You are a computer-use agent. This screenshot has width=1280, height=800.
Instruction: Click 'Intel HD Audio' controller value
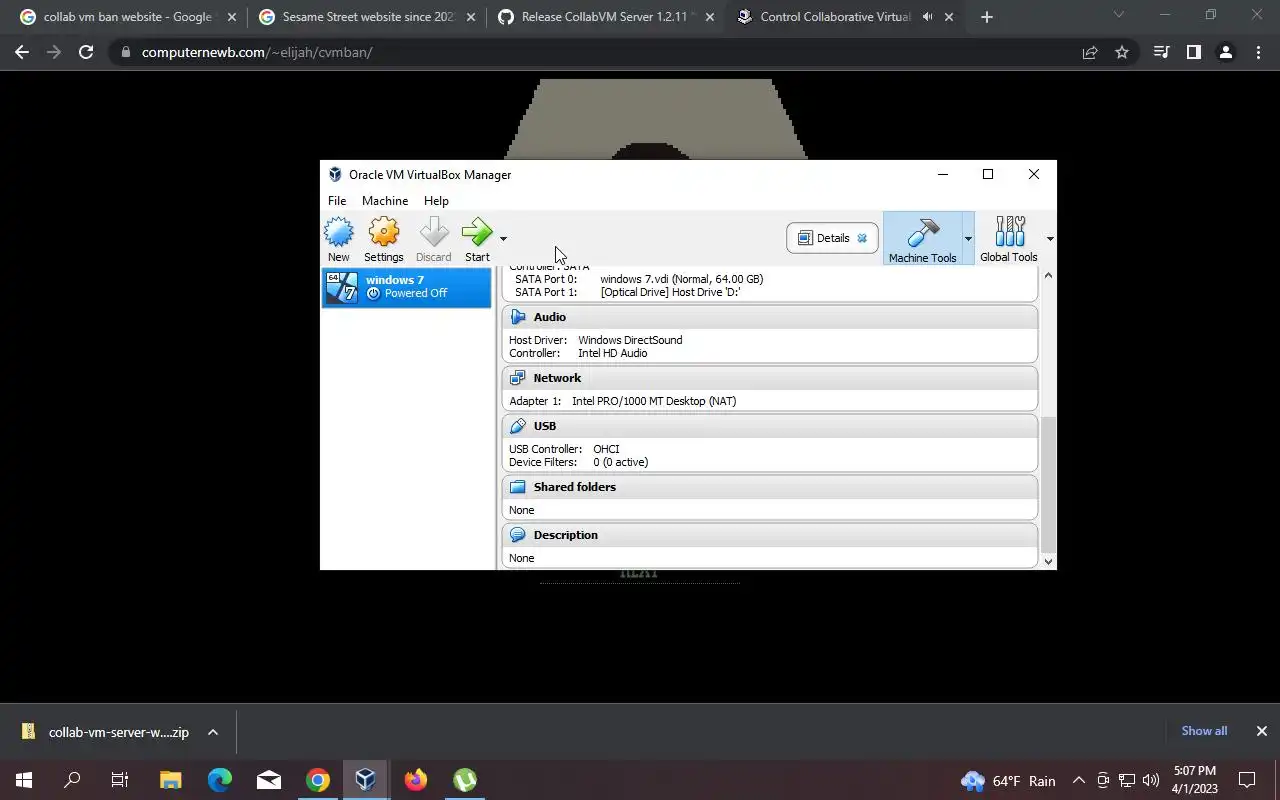coord(612,353)
